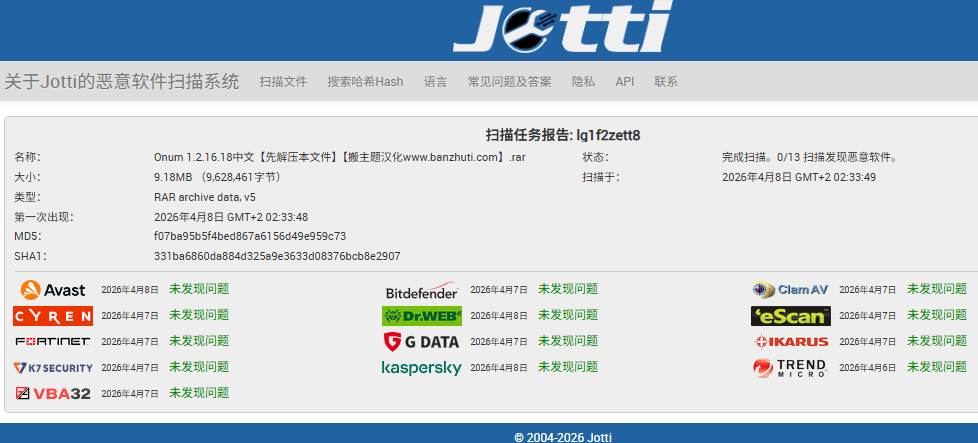The width and height of the screenshot is (978, 443).
Task: Open the 隐私 menu item
Action: click(583, 82)
